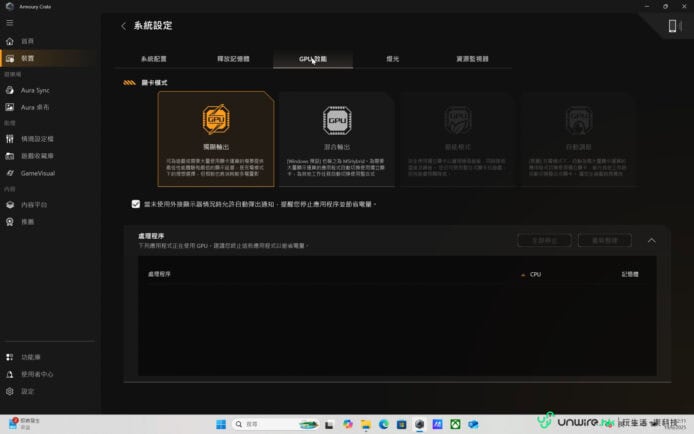694x434 pixels.
Task: Open the 首頁 home page in sidebar
Action: click(27, 42)
